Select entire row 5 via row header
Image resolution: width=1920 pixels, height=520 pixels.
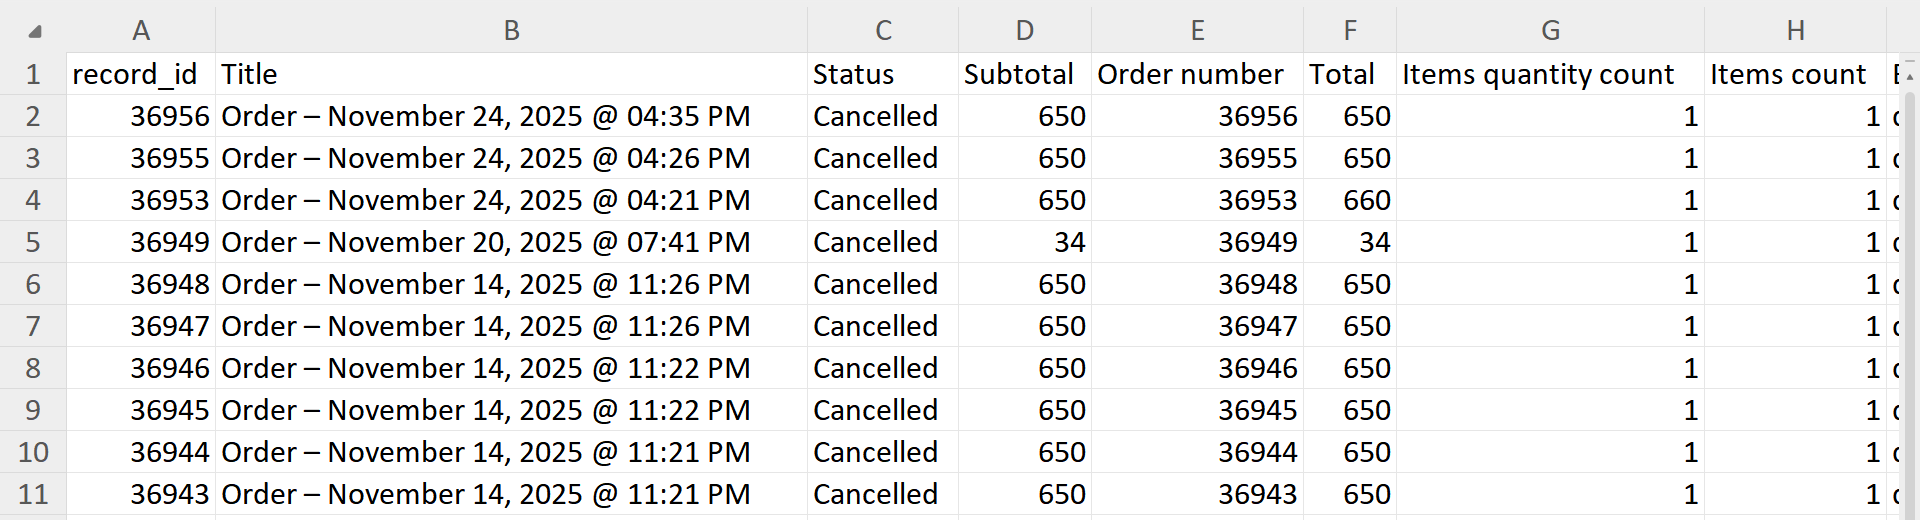(33, 242)
